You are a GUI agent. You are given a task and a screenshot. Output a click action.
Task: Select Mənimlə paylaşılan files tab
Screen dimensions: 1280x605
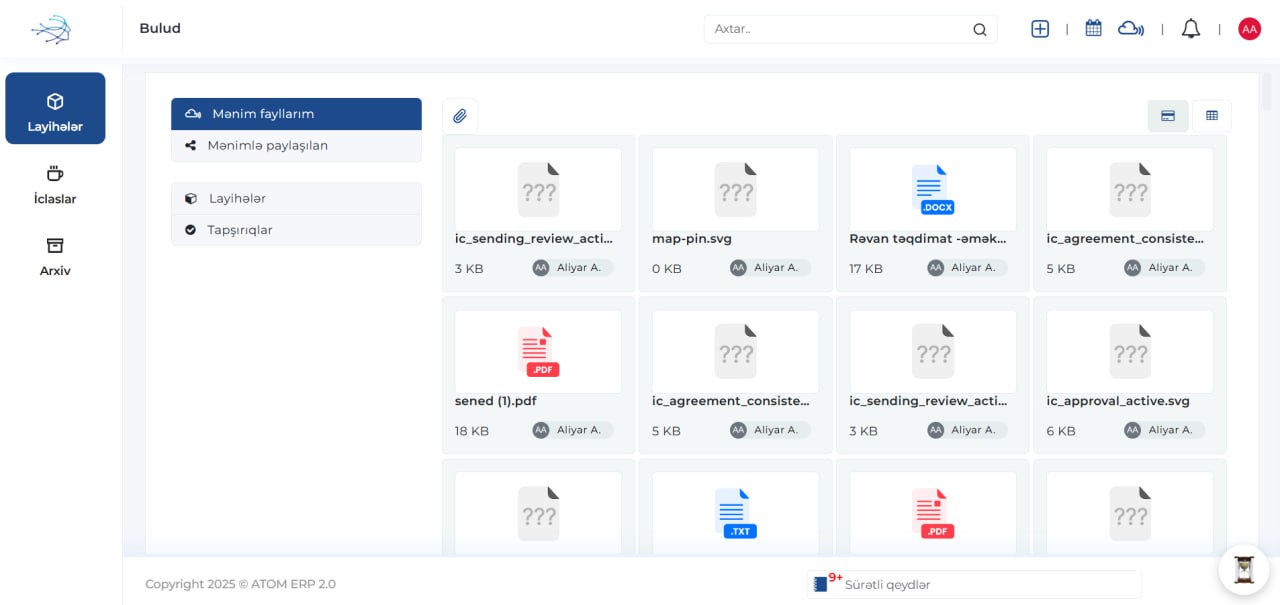click(296, 146)
